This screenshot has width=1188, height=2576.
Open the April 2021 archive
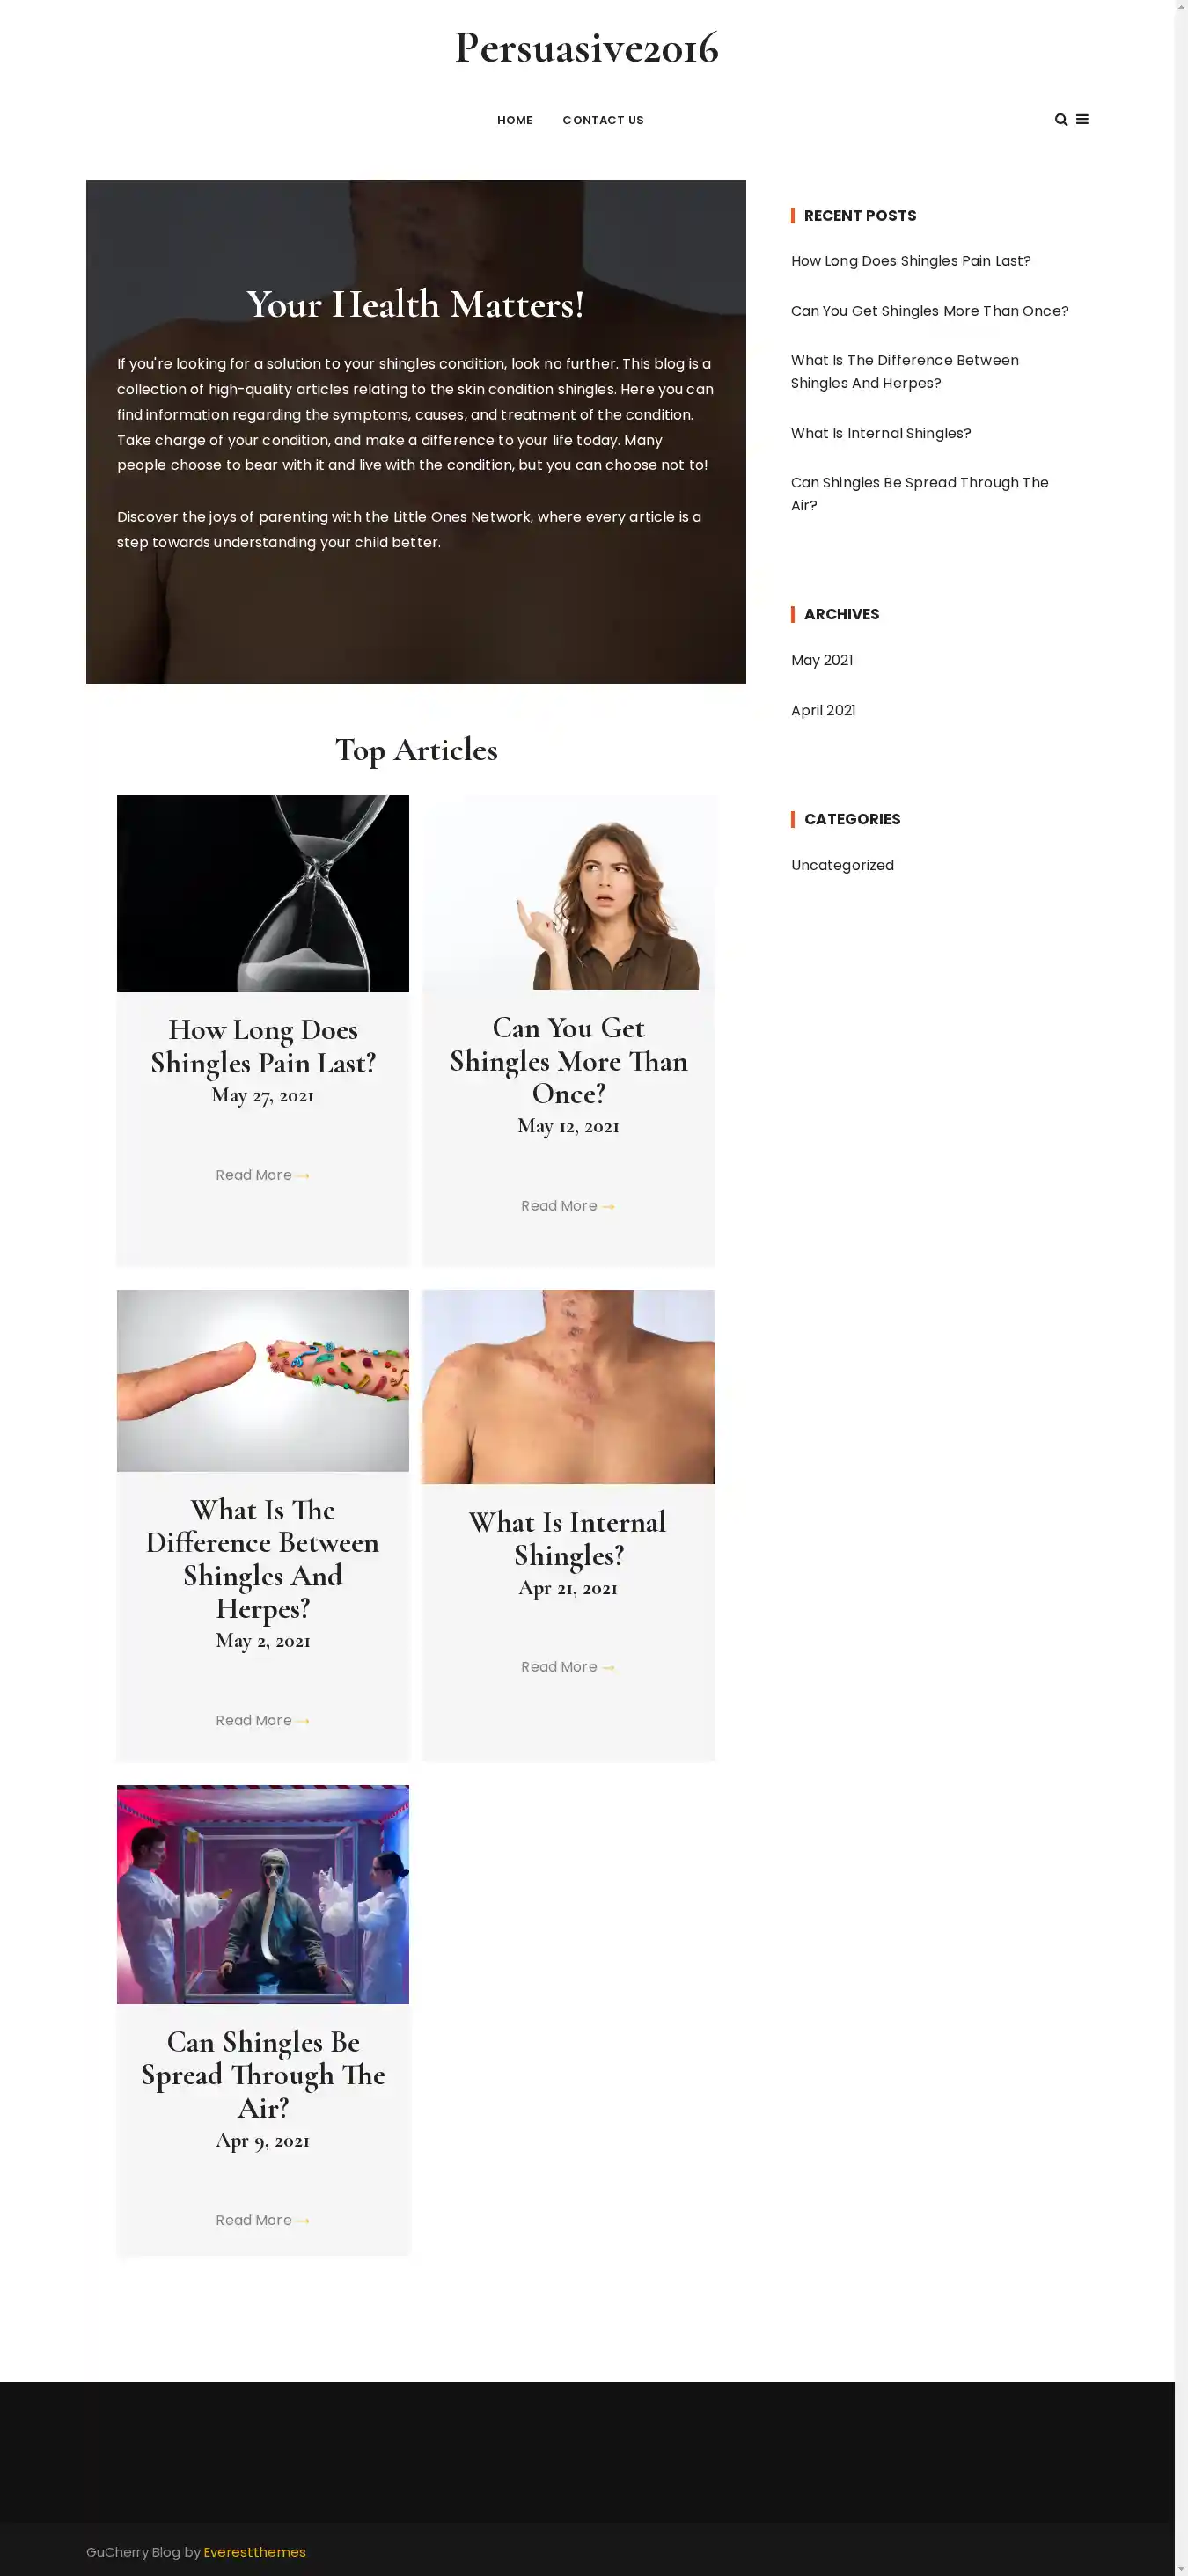tap(823, 710)
